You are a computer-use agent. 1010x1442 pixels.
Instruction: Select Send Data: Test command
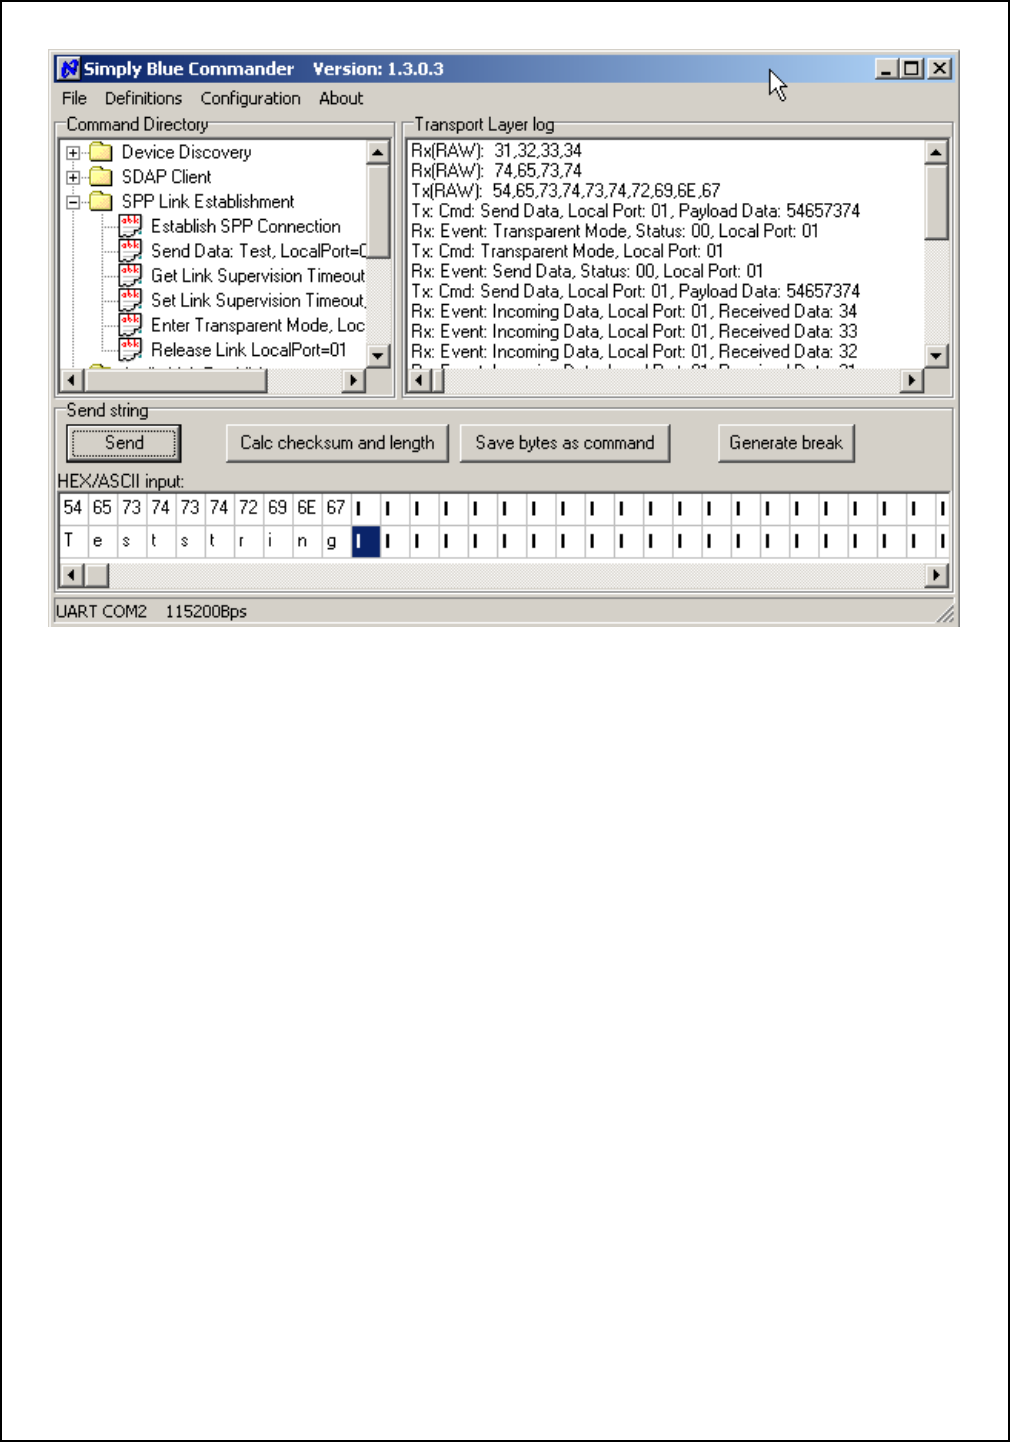258,251
